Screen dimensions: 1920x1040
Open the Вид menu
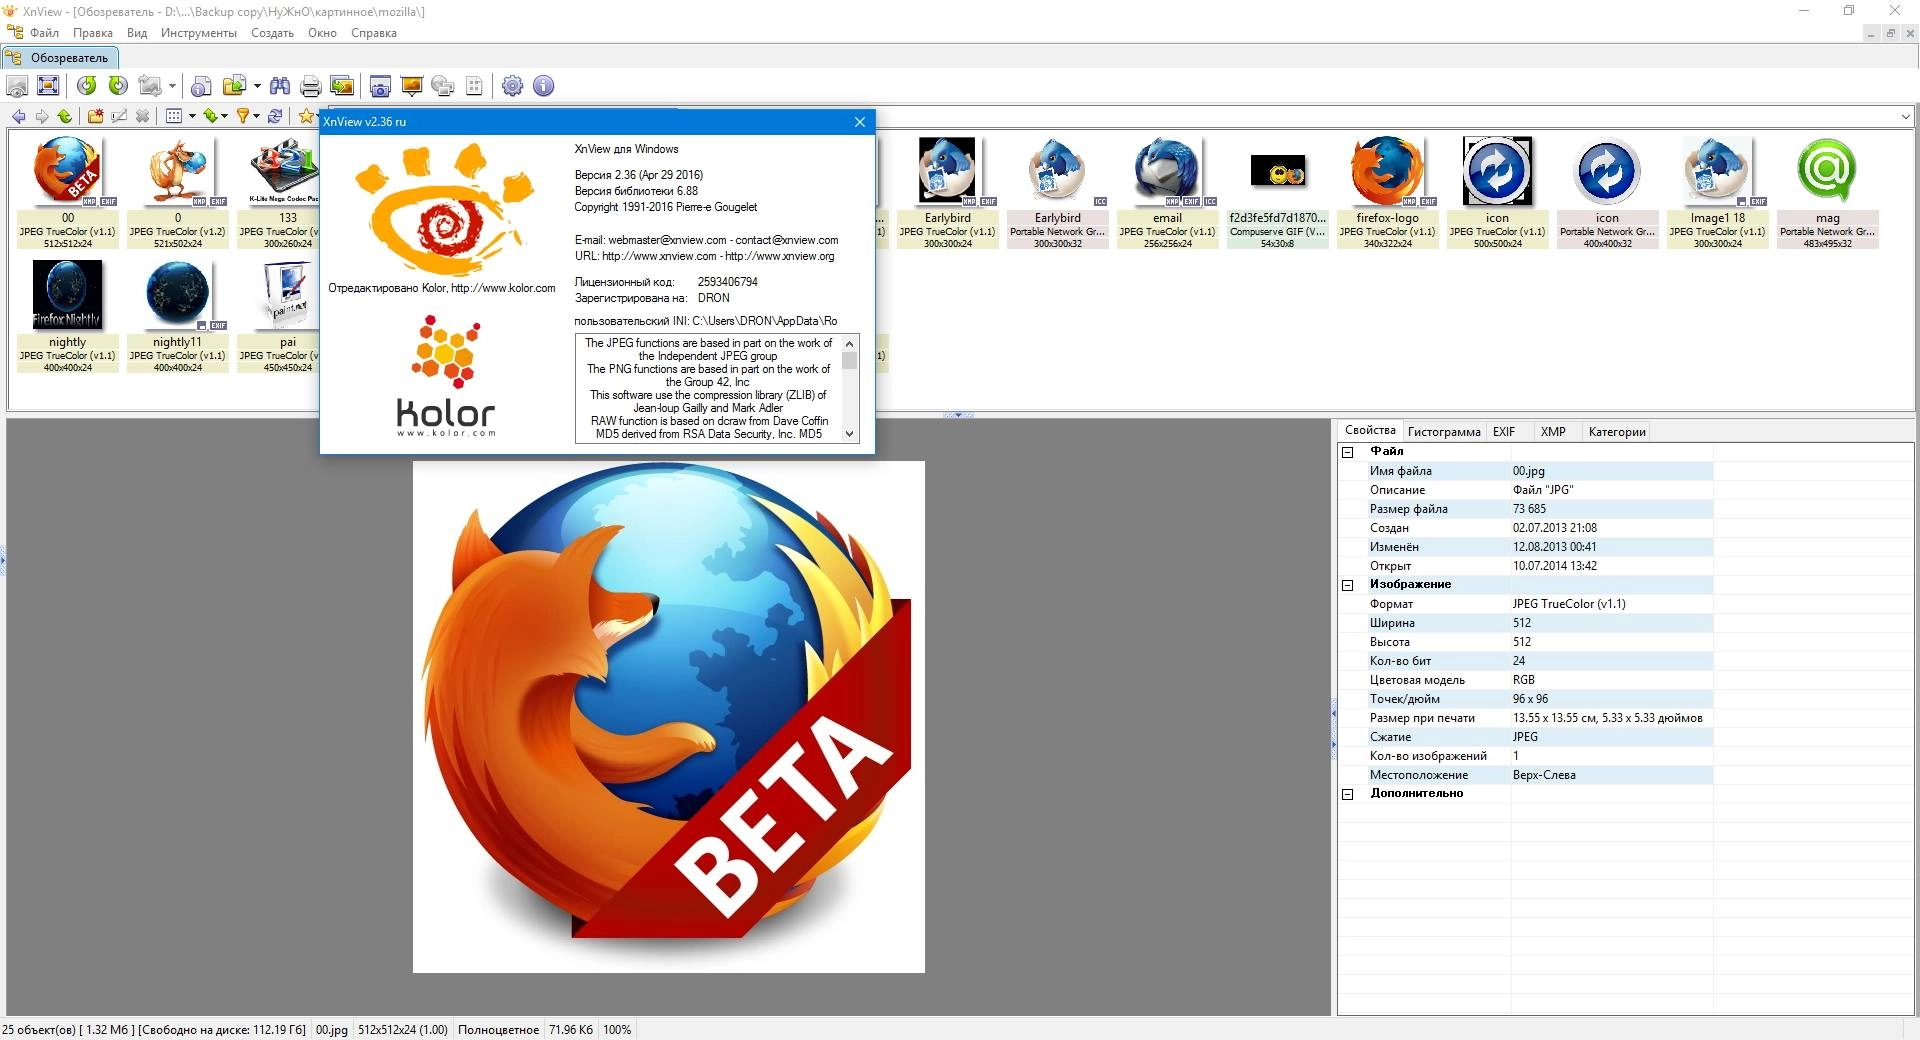[x=137, y=33]
